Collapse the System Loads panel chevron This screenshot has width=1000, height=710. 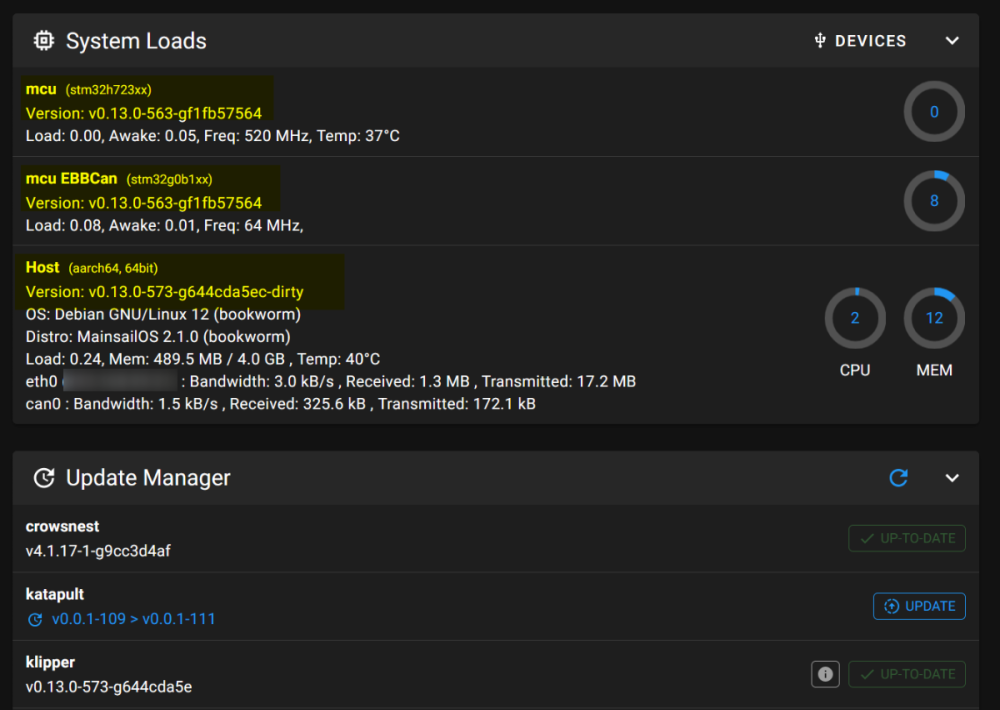click(x=952, y=41)
